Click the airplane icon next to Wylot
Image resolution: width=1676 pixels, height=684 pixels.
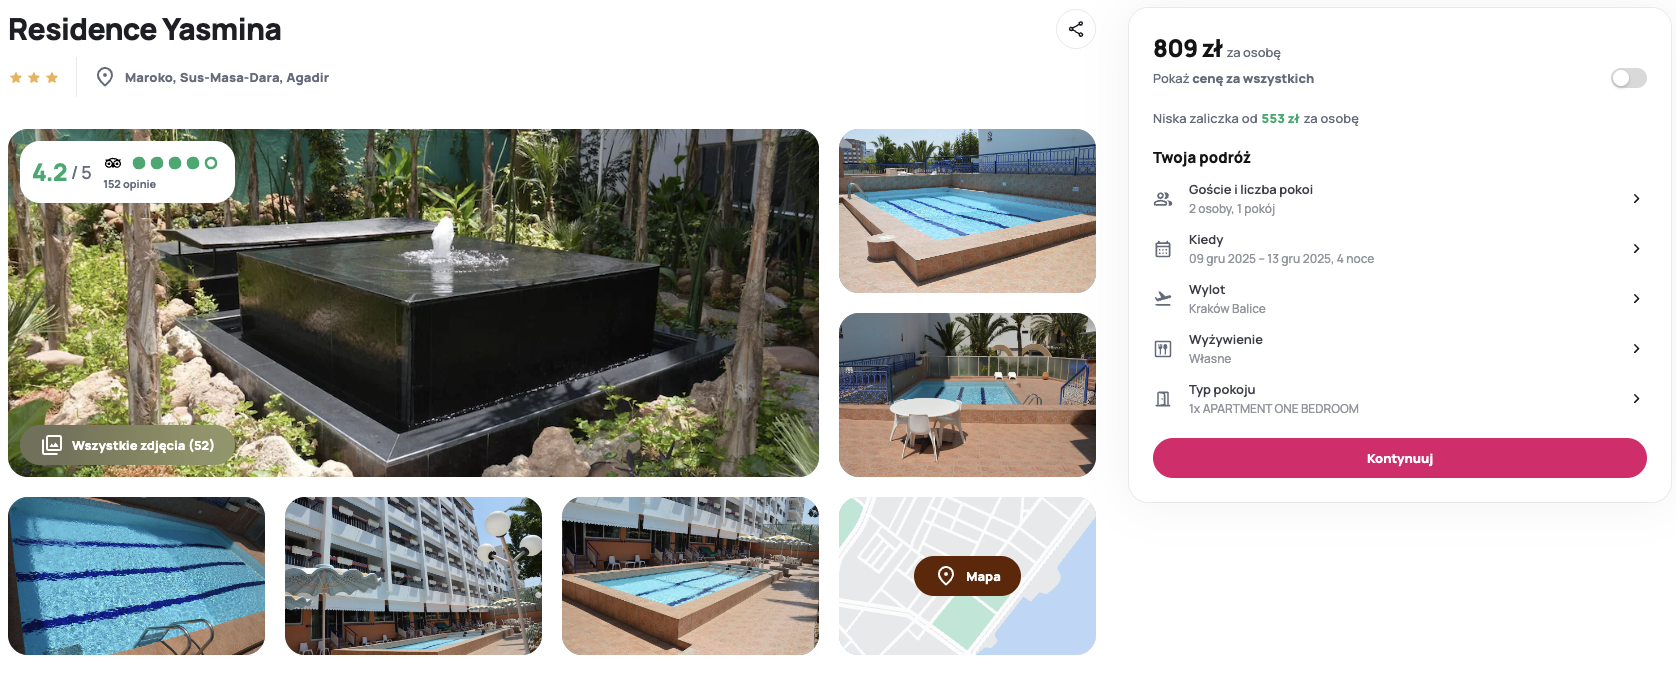point(1163,299)
